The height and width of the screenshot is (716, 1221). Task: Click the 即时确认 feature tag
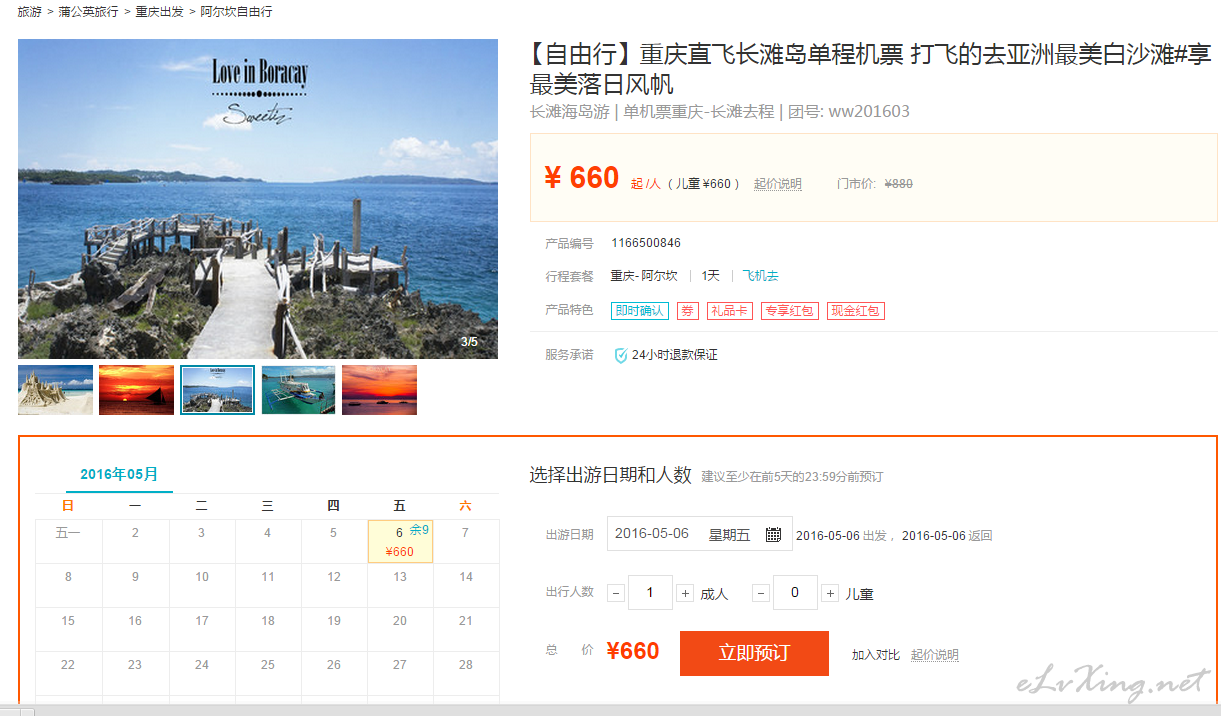[x=640, y=311]
